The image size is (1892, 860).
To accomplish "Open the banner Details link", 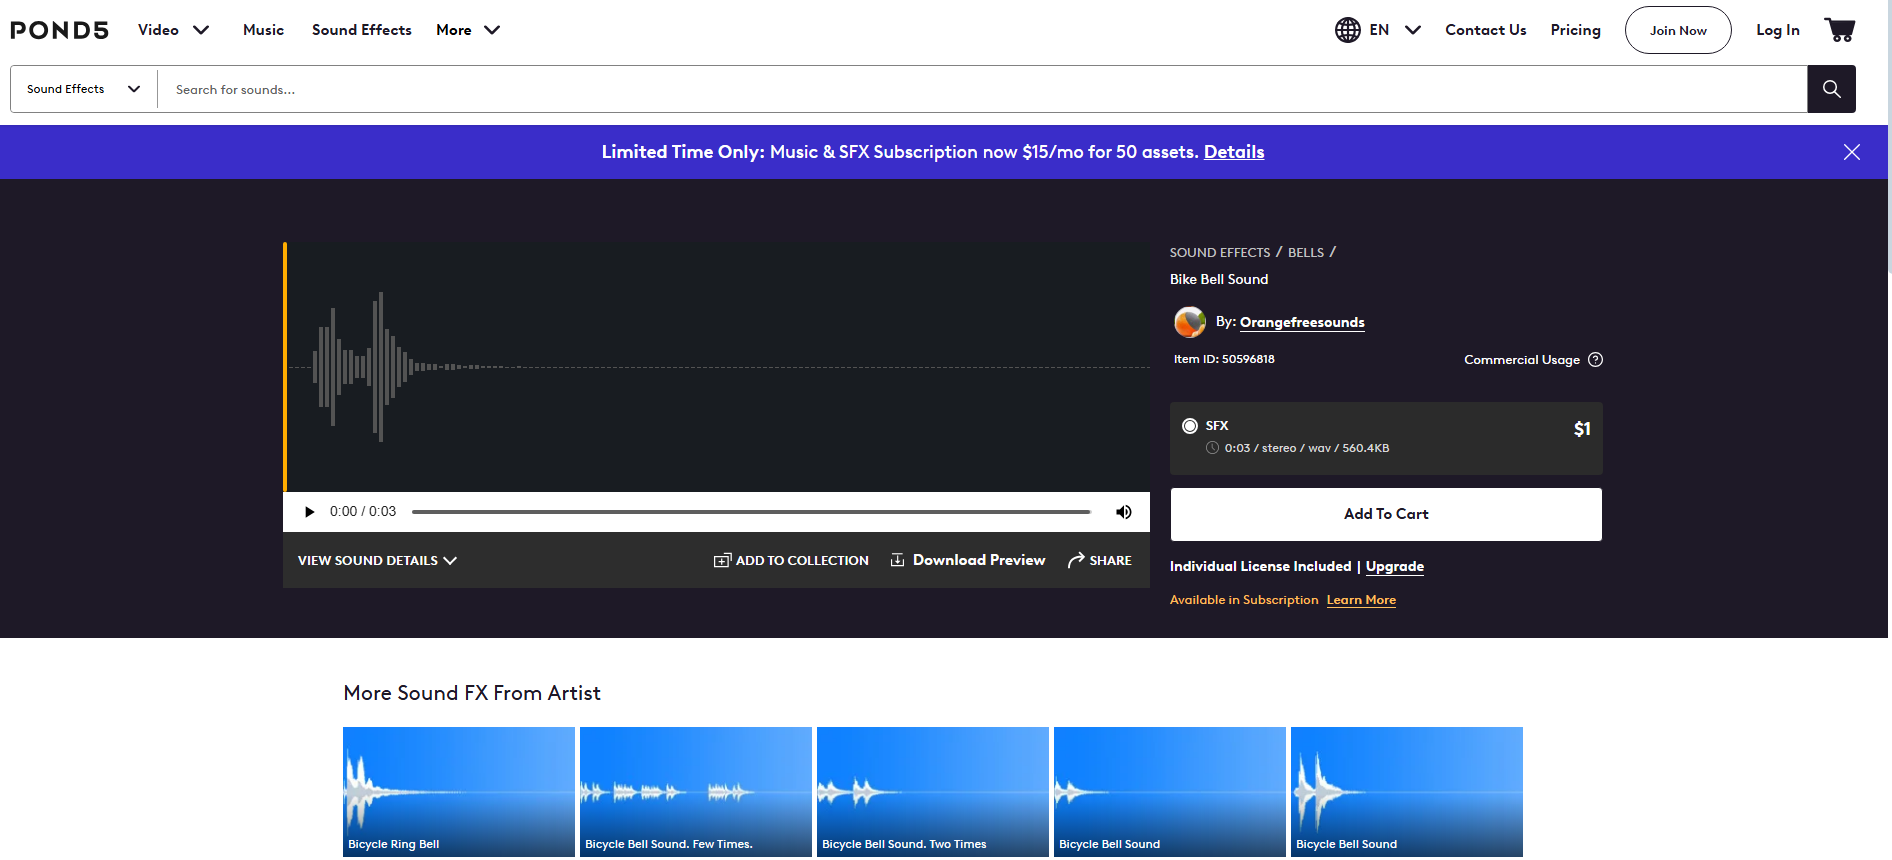I will point(1233,152).
